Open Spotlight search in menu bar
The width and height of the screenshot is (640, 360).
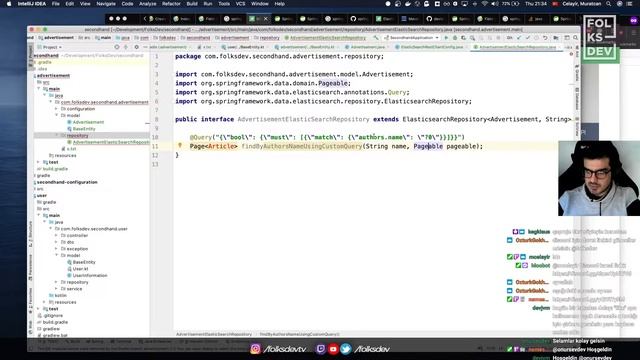click(x=608, y=4)
